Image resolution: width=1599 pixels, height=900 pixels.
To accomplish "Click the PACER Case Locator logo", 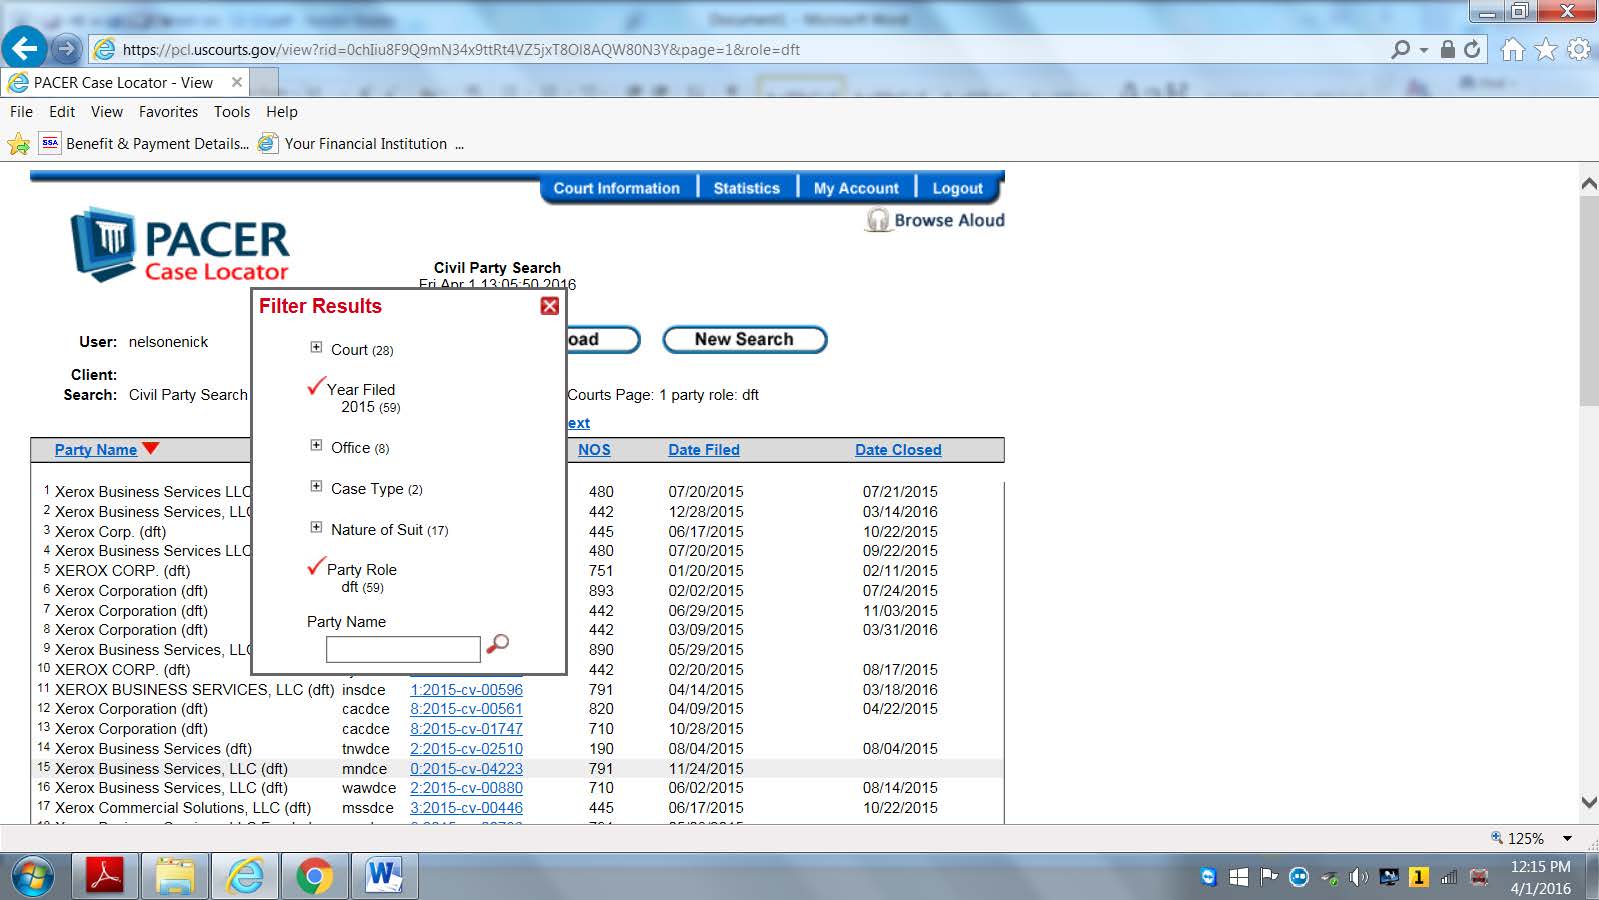I will [x=180, y=245].
